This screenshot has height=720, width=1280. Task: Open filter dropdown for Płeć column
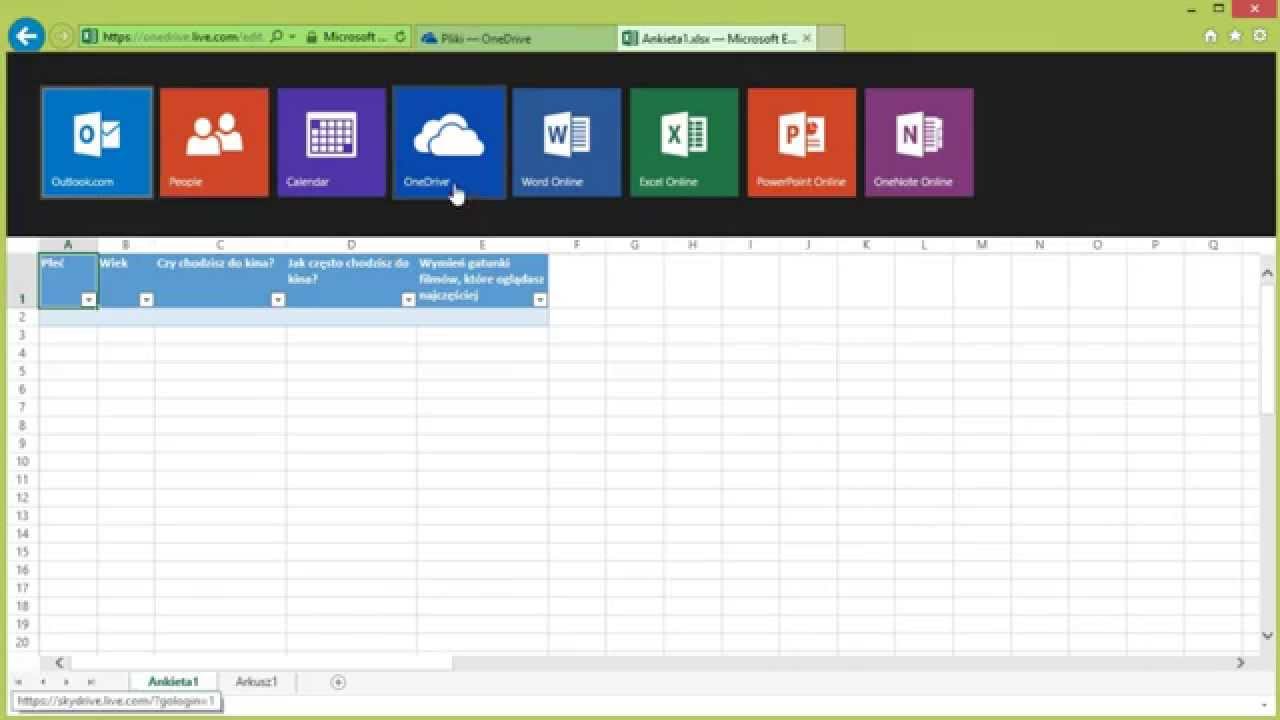coord(88,300)
